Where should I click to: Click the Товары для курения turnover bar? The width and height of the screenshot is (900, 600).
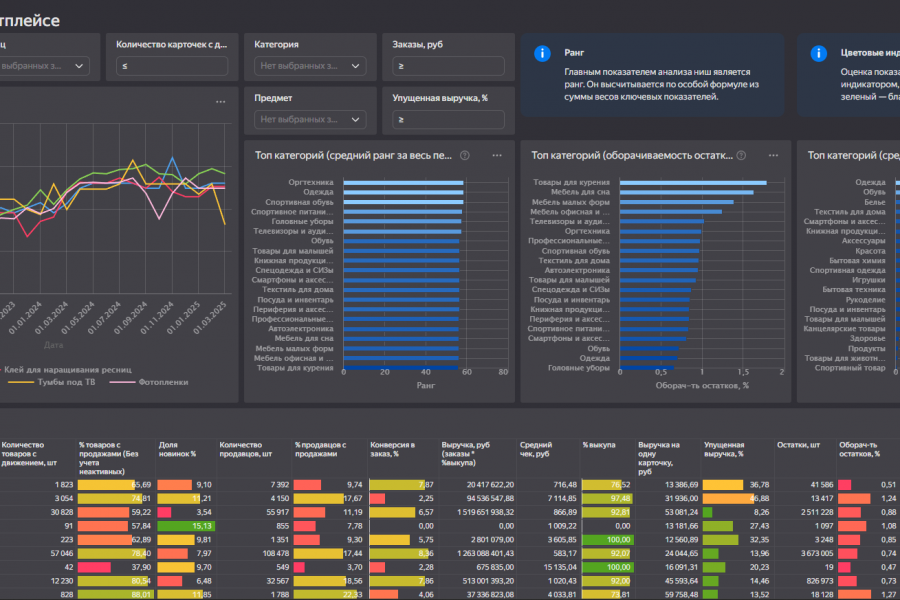[x=693, y=183]
